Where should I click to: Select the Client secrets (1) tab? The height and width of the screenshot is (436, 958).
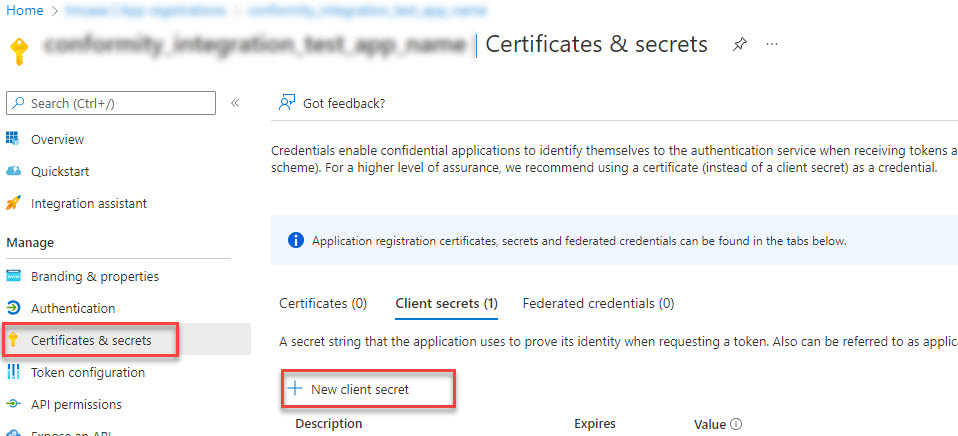(446, 302)
